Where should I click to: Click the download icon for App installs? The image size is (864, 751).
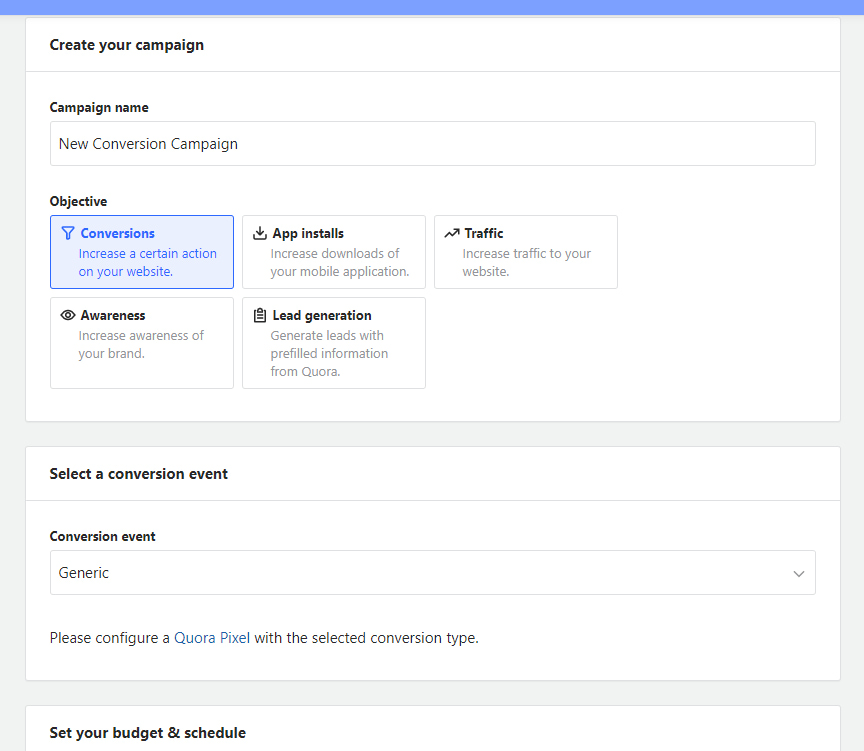click(260, 233)
